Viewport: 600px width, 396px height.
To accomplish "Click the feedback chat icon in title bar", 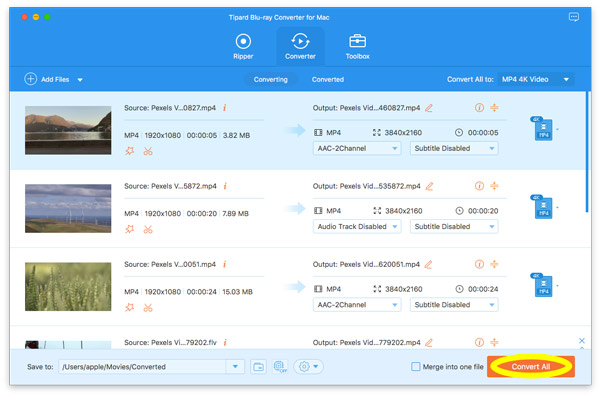I will (x=574, y=17).
